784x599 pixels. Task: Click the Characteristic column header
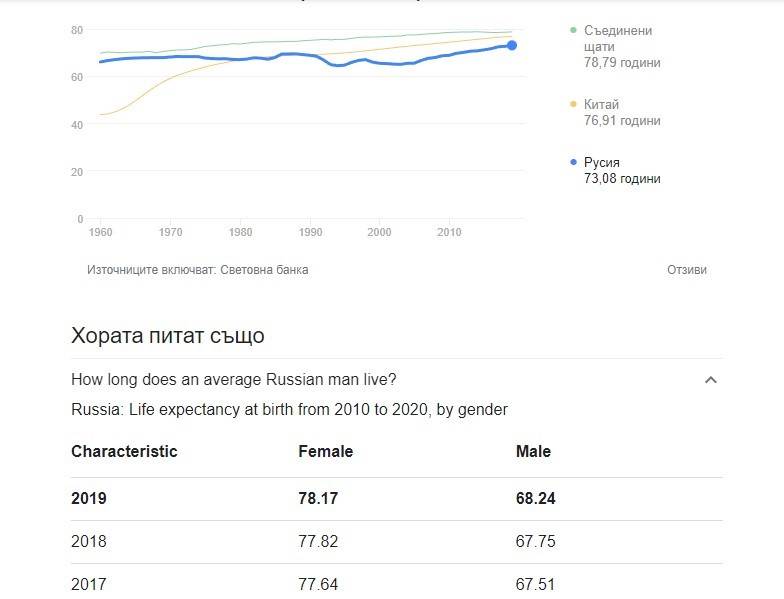coord(124,452)
